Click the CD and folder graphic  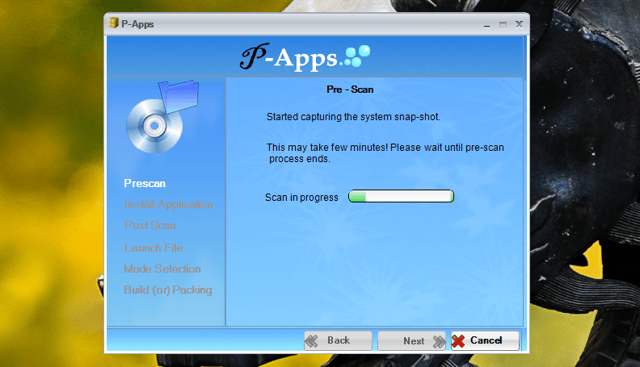(x=162, y=116)
